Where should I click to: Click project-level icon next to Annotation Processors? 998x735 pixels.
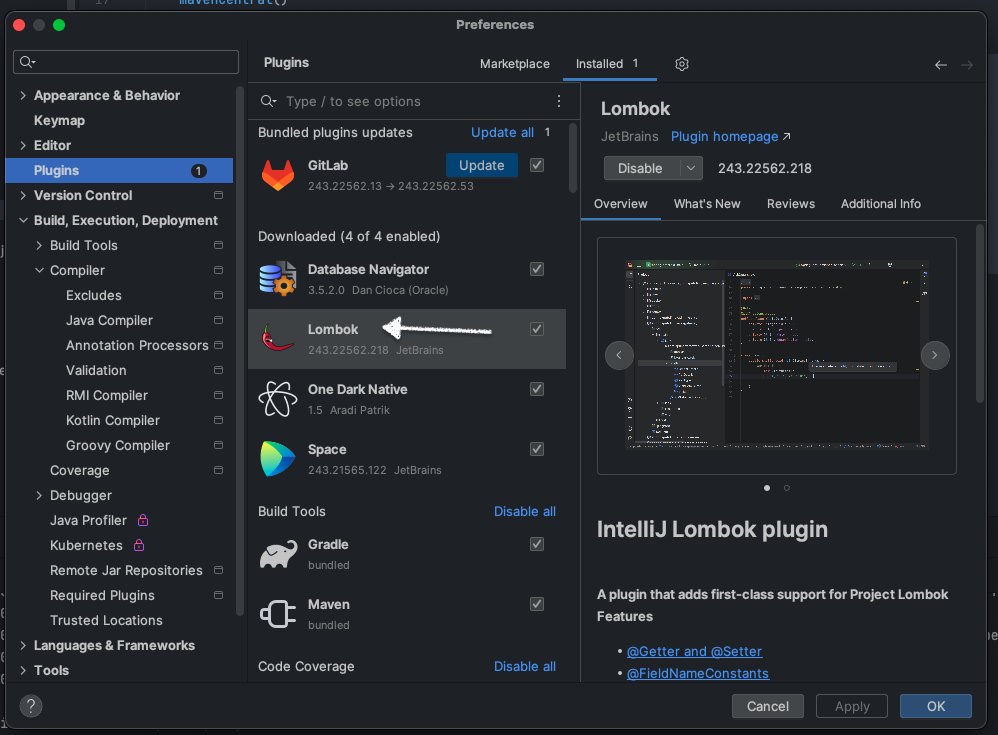coord(218,345)
